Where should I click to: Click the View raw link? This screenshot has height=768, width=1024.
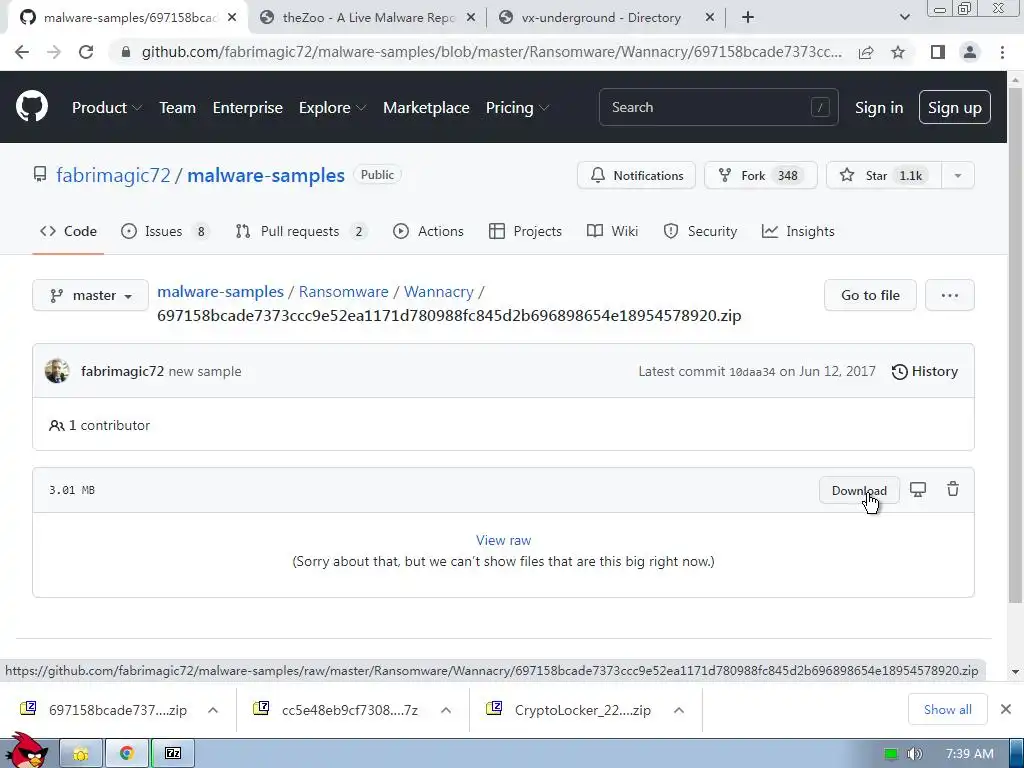pos(503,540)
